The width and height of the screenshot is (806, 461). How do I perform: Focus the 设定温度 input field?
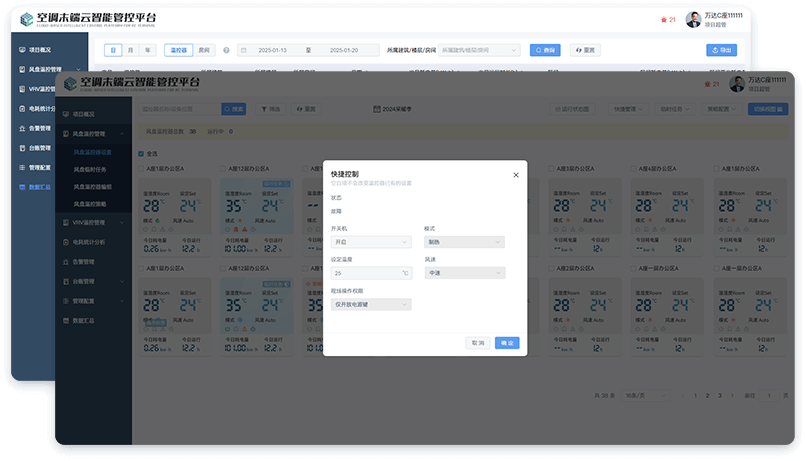[x=371, y=273]
